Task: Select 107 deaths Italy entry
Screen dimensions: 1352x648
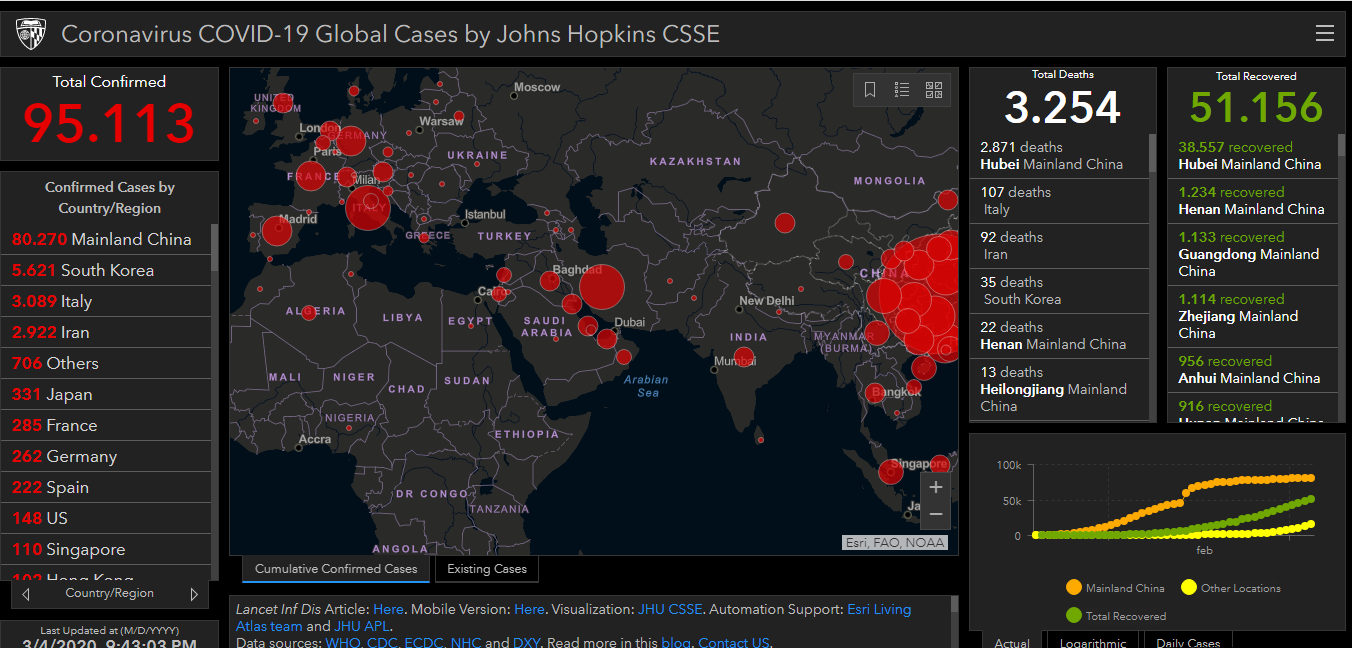Action: 1059,201
